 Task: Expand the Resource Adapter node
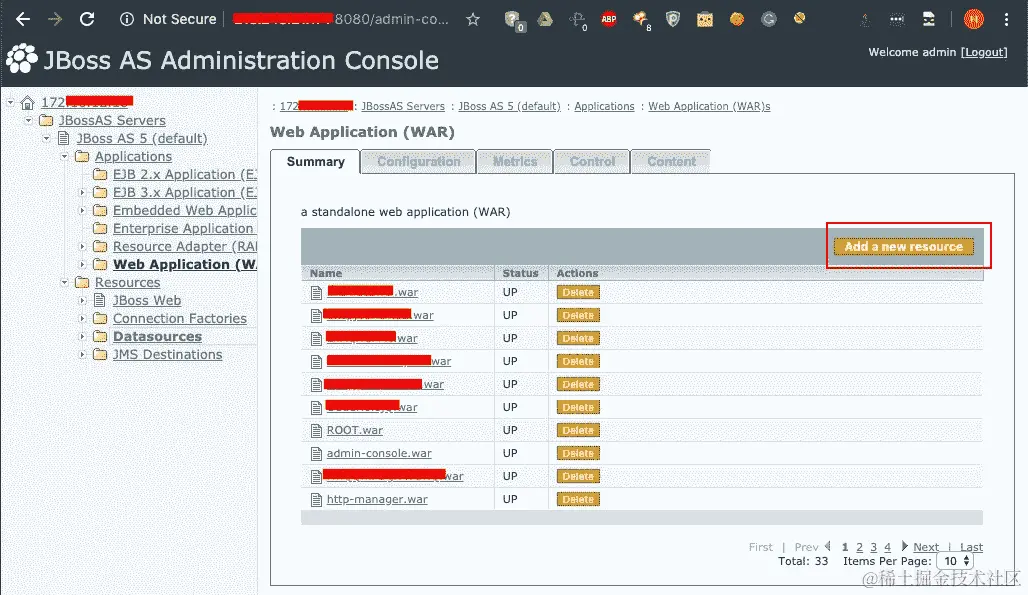click(x=82, y=246)
